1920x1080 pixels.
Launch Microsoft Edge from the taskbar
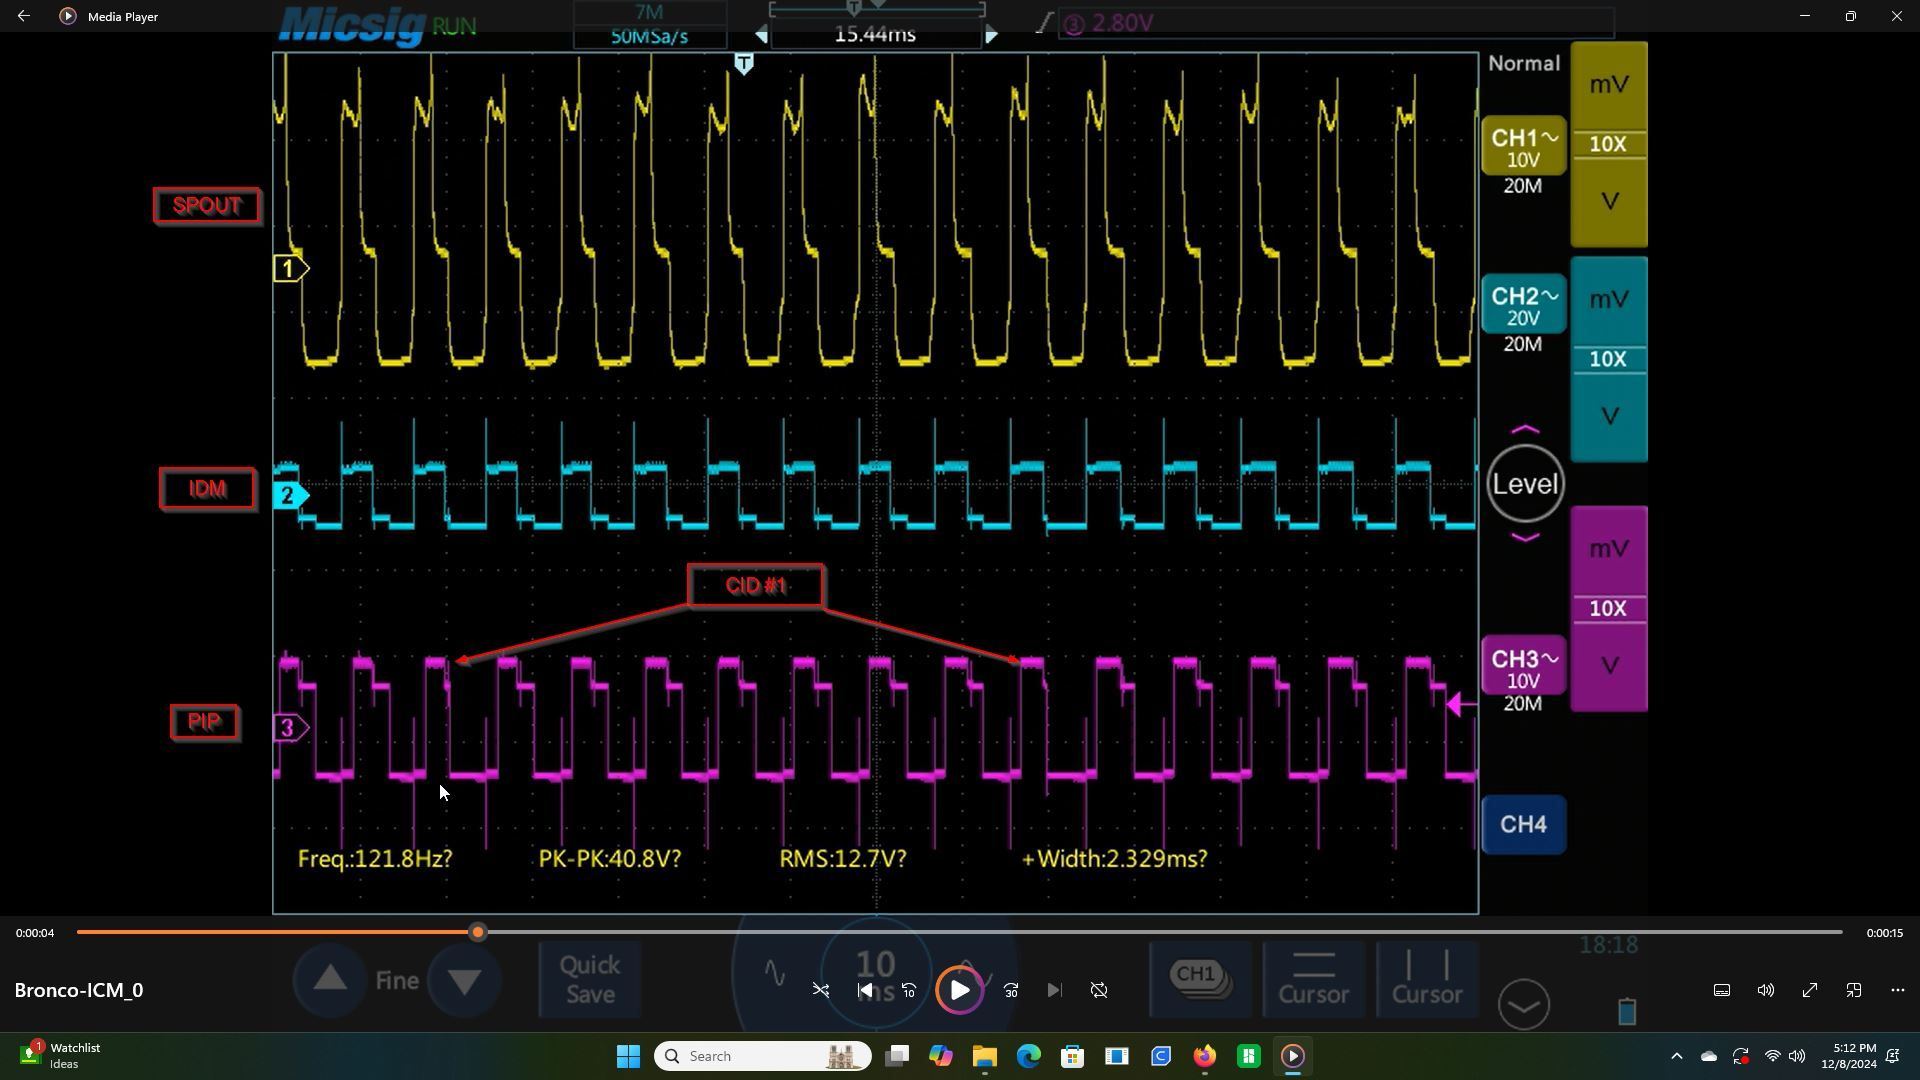pyautogui.click(x=1028, y=1056)
